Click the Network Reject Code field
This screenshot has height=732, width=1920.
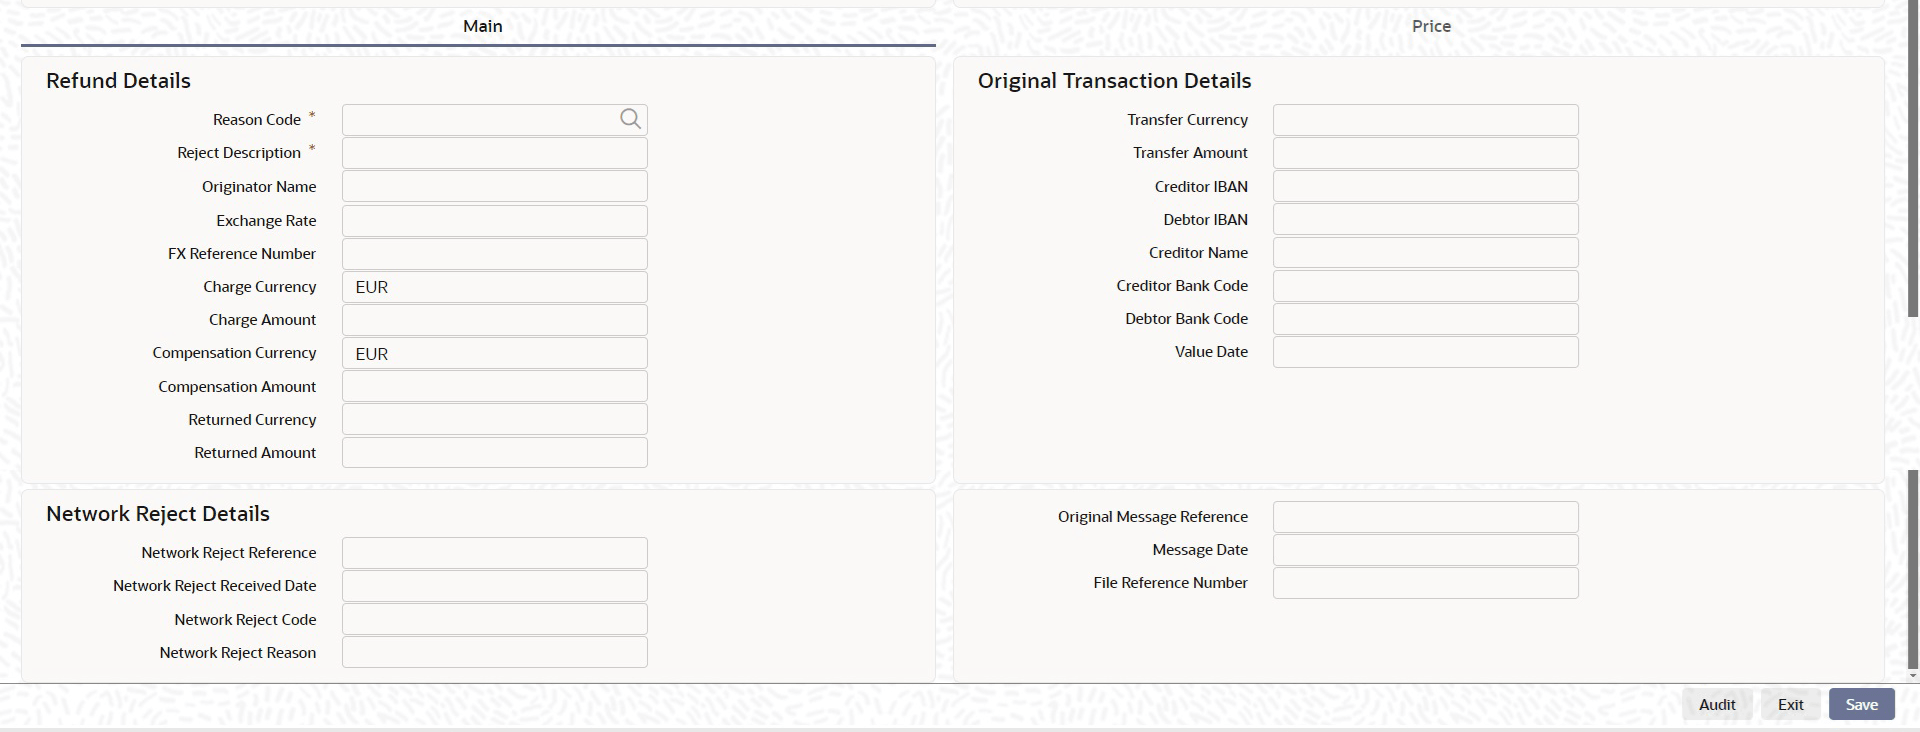pyautogui.click(x=495, y=619)
